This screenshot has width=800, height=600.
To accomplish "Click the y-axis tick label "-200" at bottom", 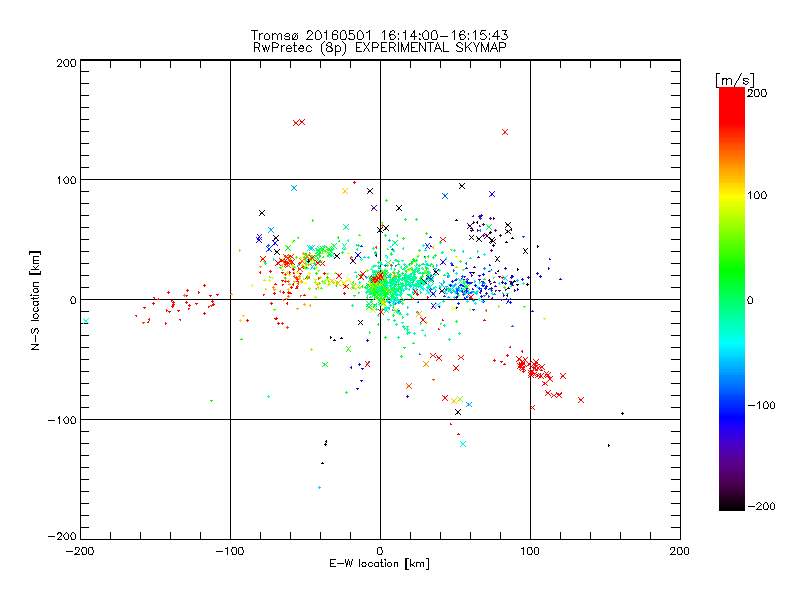I will click(62, 536).
